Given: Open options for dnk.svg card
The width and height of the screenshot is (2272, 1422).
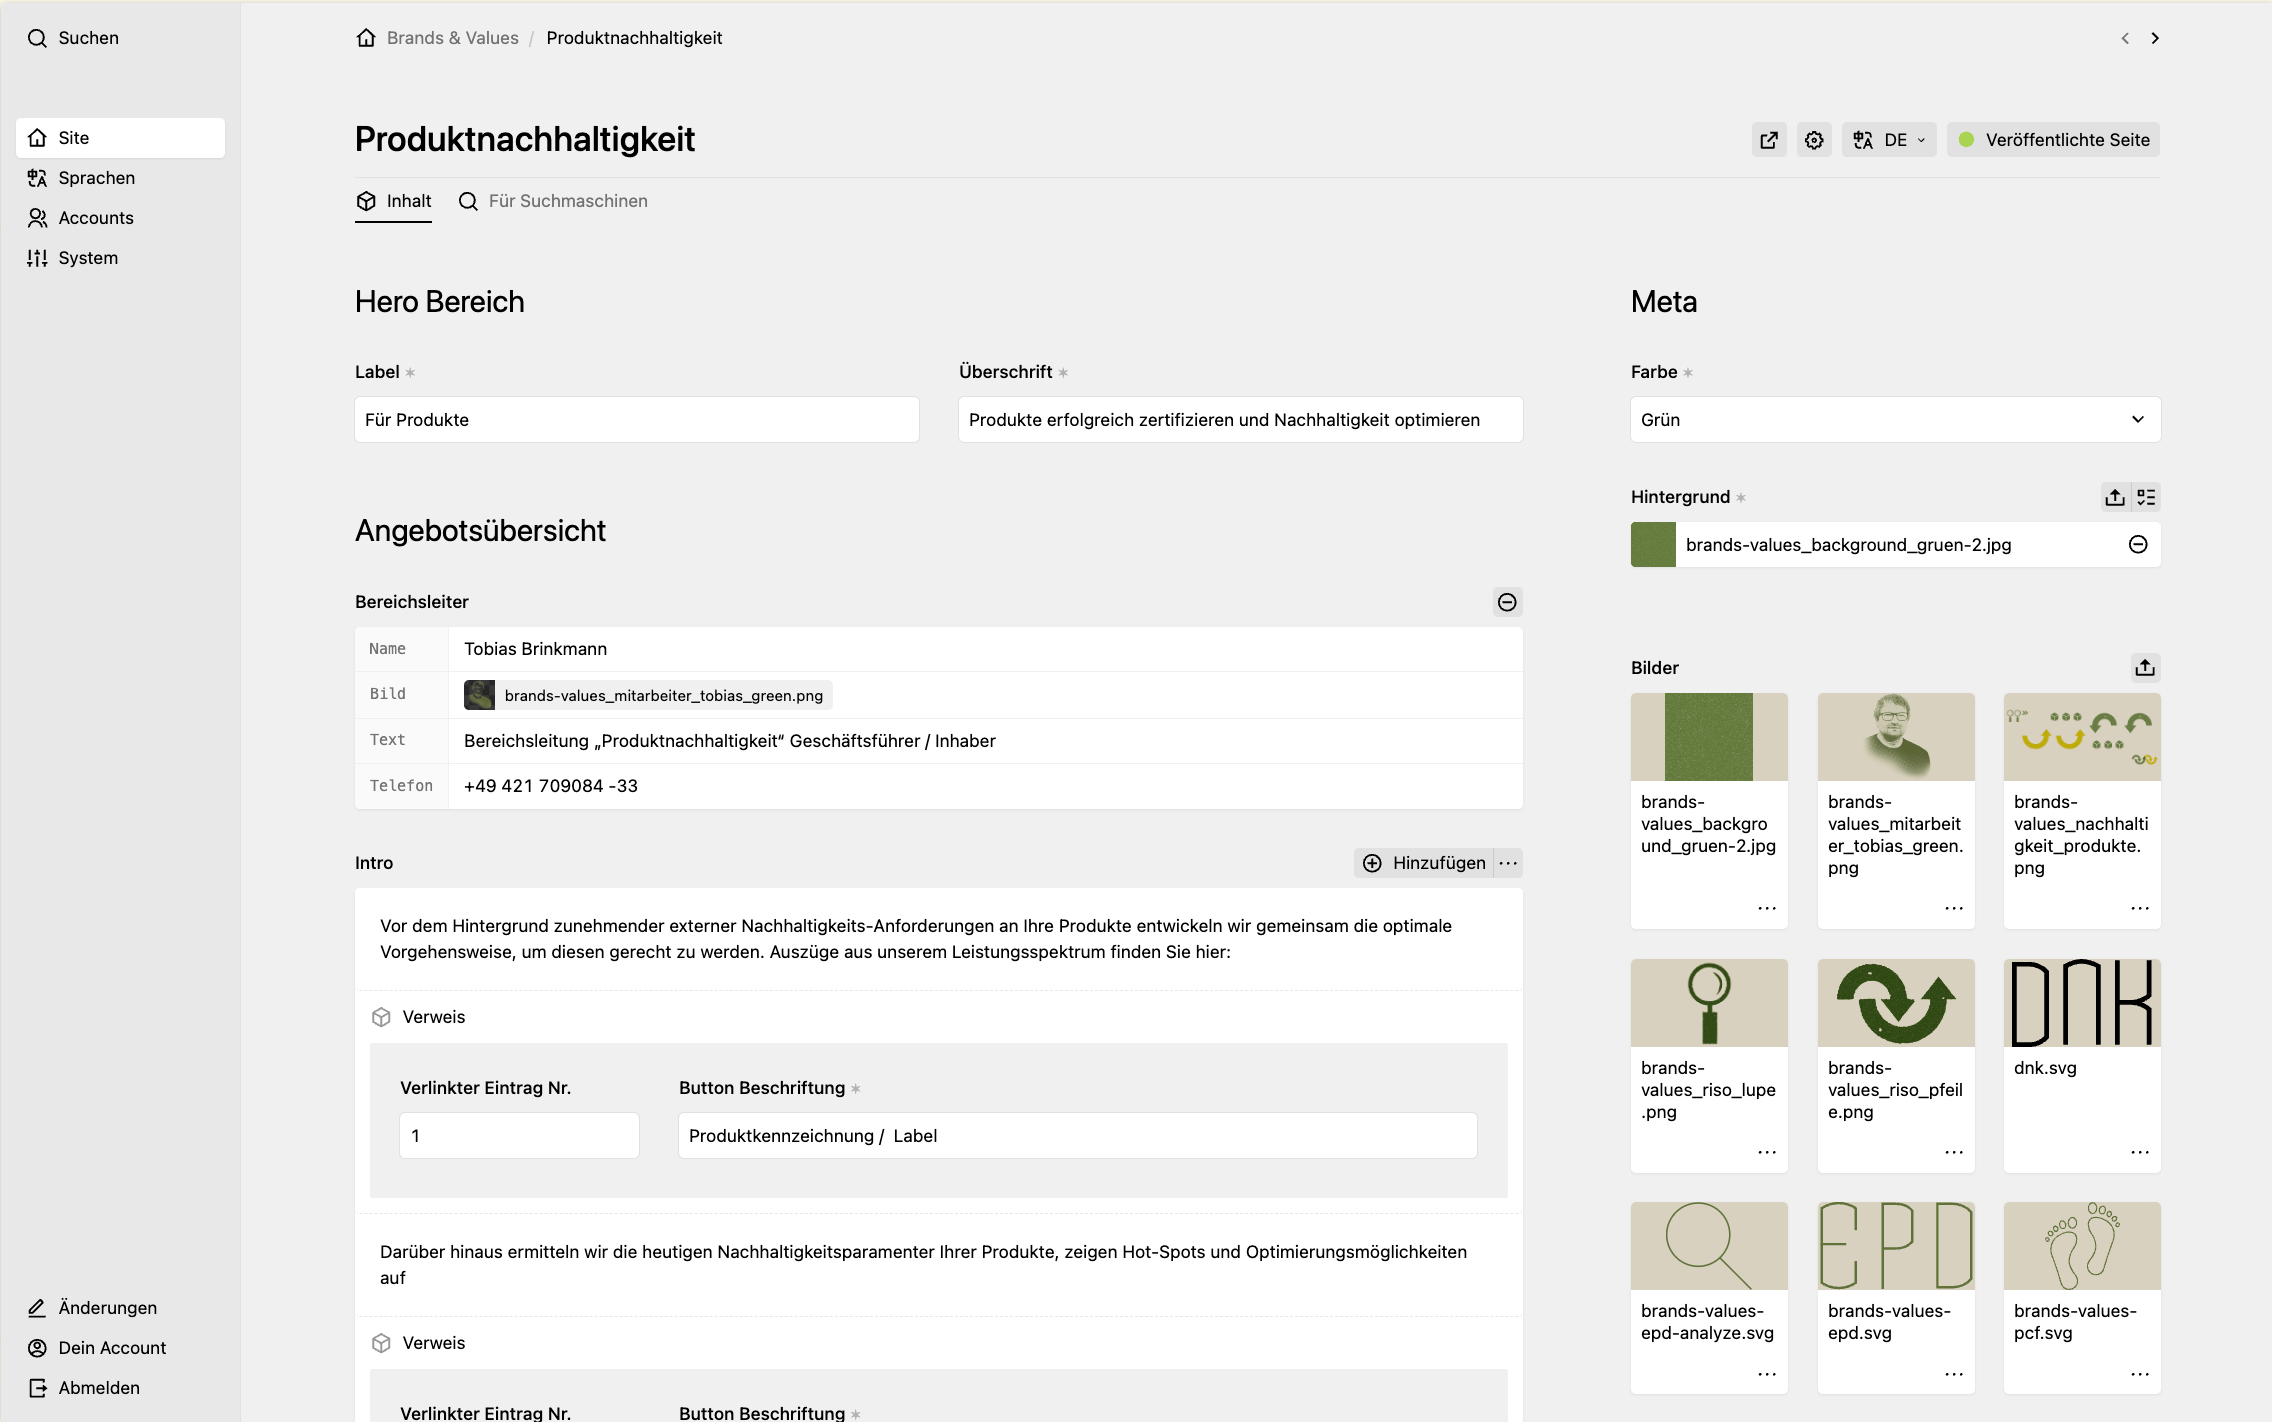Looking at the screenshot, I should point(2140,1152).
